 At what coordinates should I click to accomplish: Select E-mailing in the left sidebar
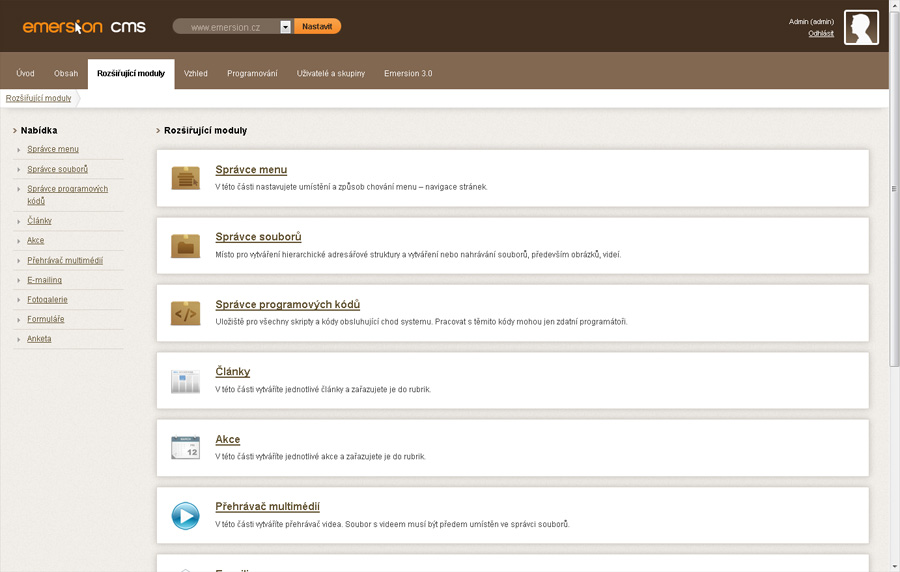[44, 280]
